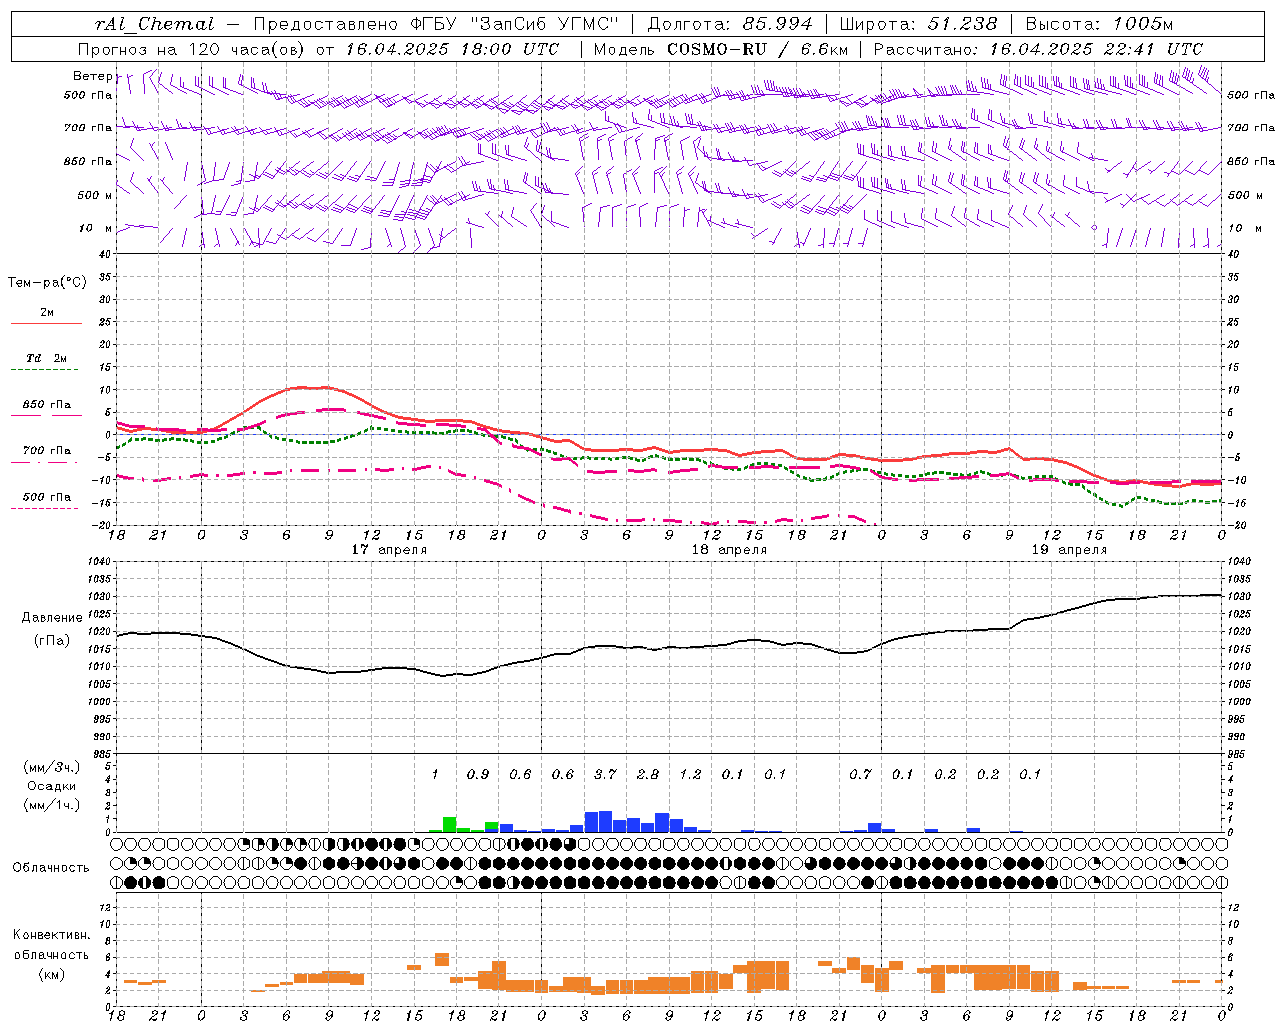Screen dimensions: 1280x1024
Task: Click the "18 апреля" date label
Action: (x=729, y=550)
